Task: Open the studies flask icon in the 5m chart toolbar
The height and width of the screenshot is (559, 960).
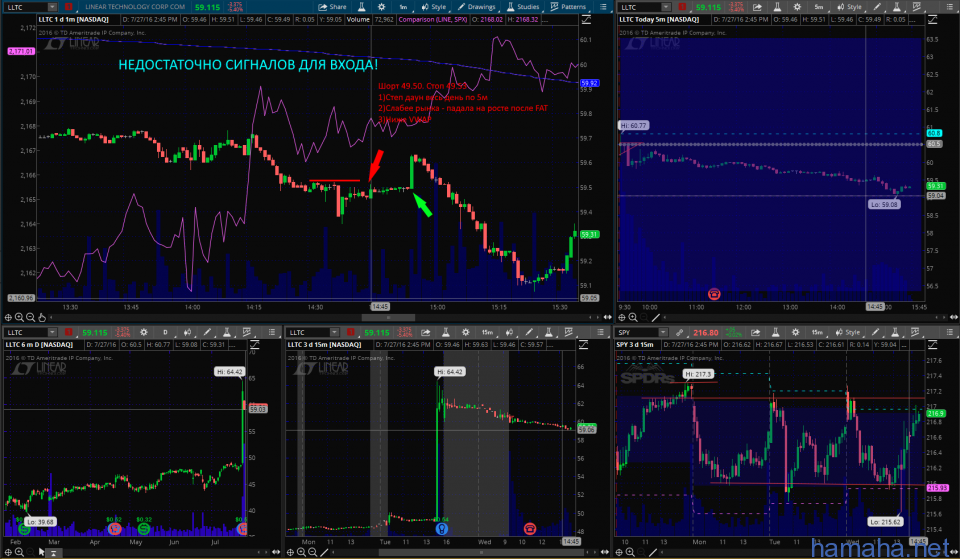Action: tap(897, 7)
